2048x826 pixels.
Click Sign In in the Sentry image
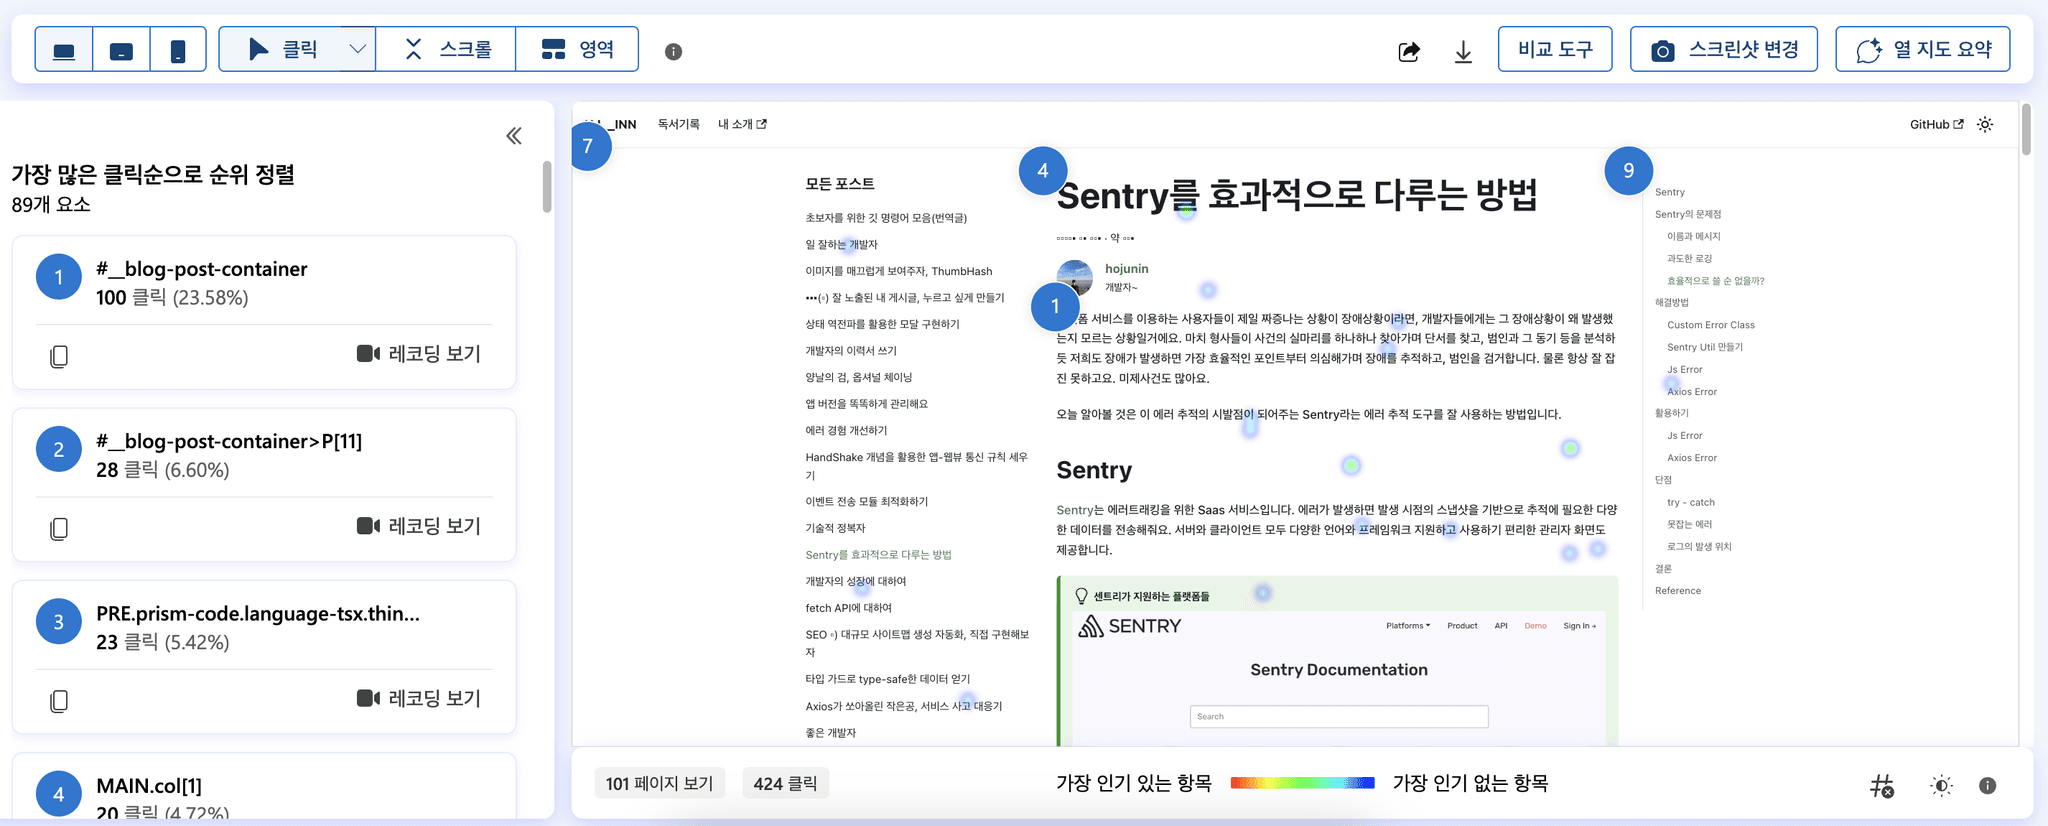click(x=1580, y=626)
